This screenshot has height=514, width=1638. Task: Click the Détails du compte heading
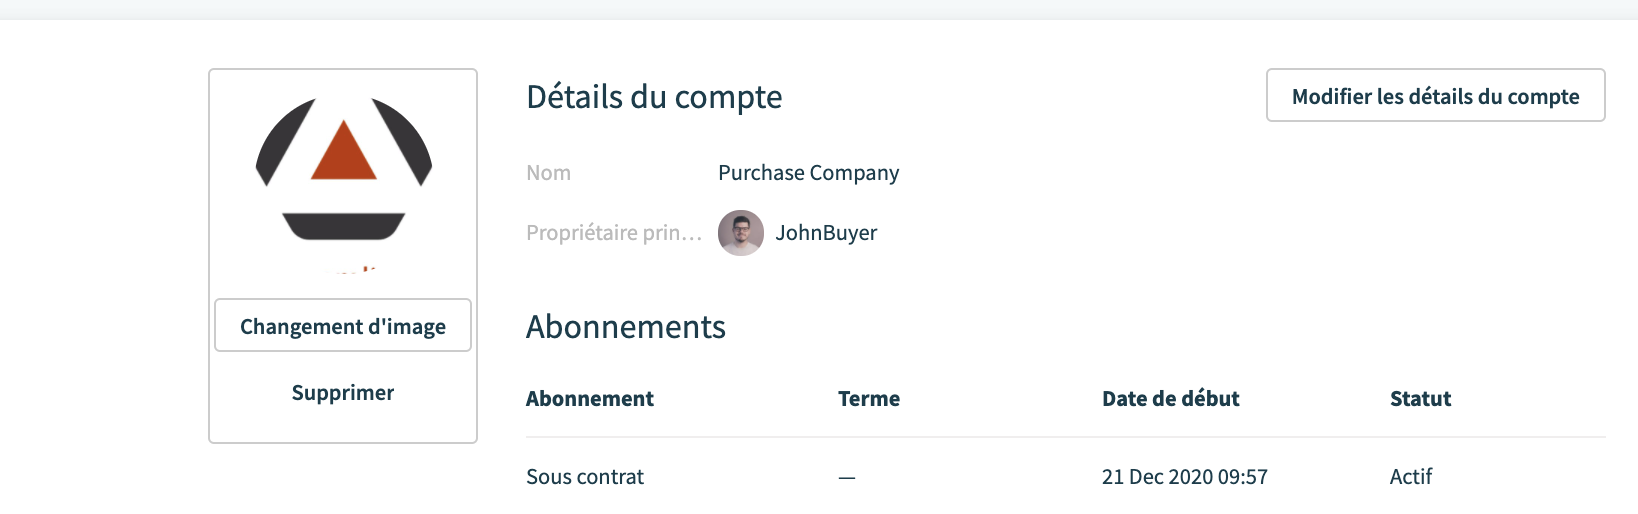(x=654, y=97)
